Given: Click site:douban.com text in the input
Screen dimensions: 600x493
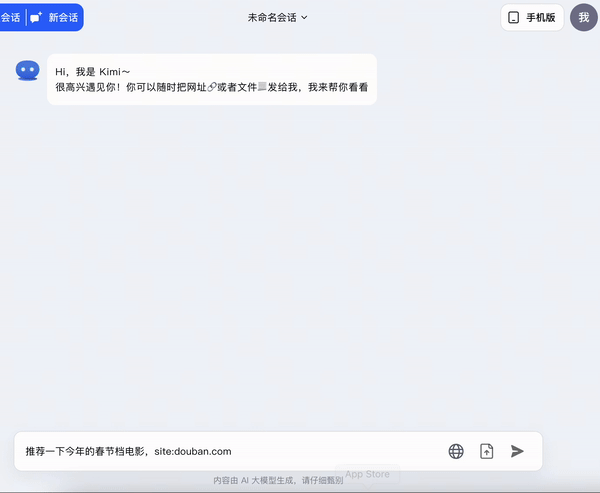Looking at the screenshot, I should tap(193, 451).
